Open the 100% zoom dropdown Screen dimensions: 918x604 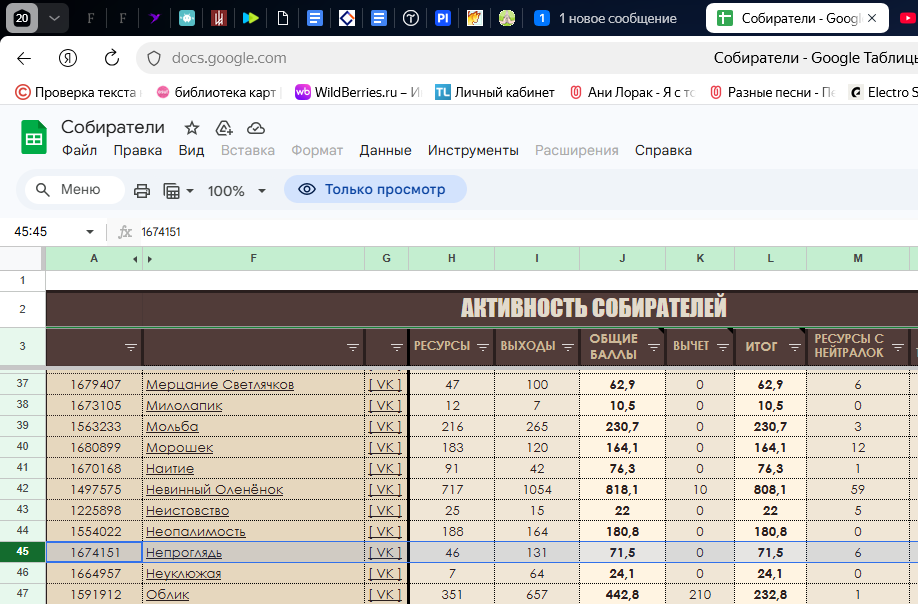262,191
